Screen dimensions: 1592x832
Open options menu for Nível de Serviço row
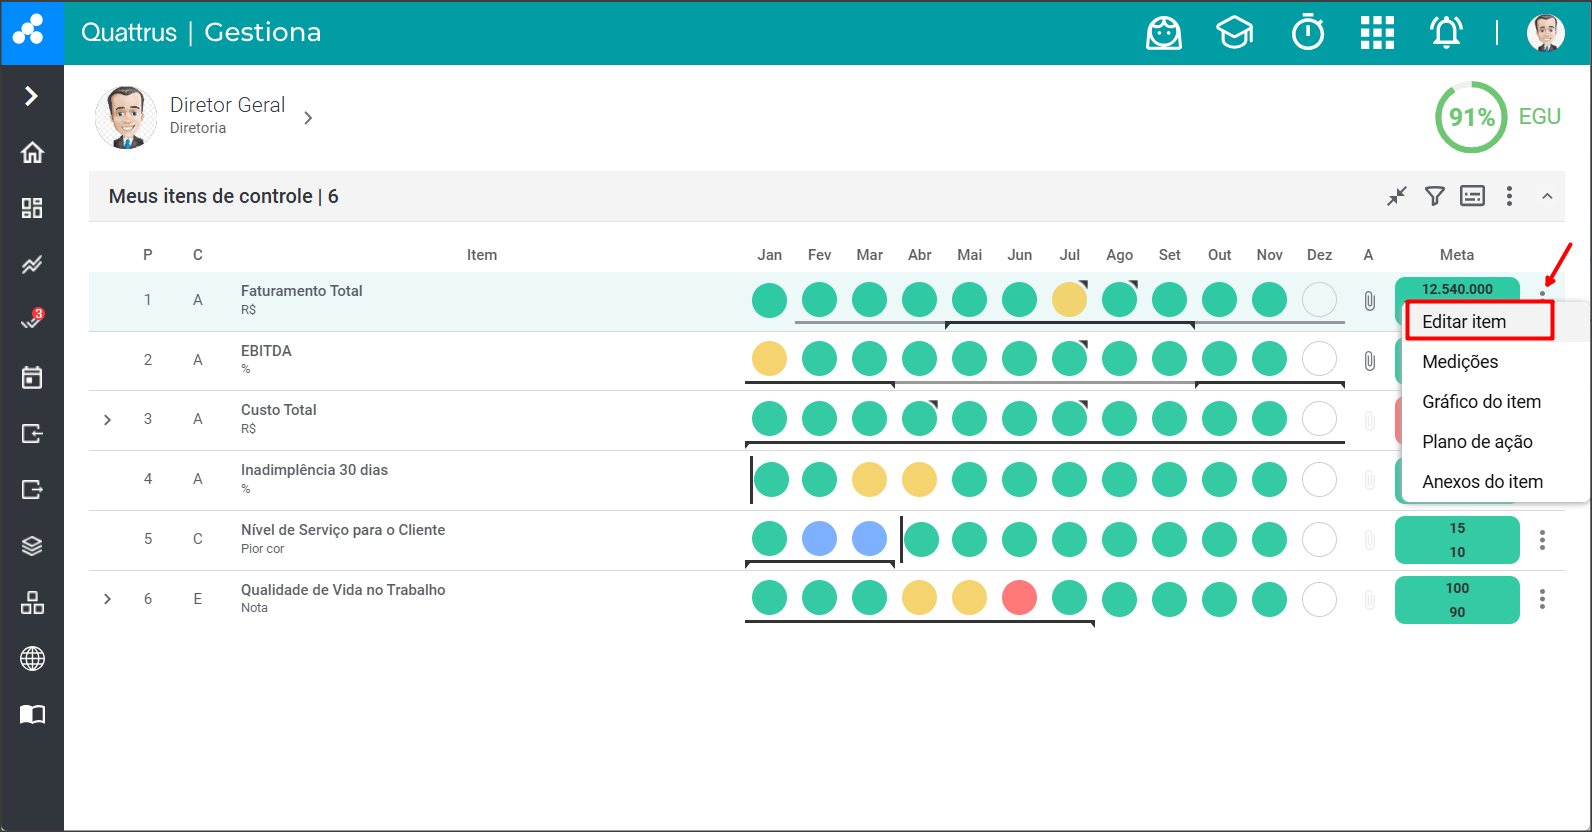(1542, 540)
